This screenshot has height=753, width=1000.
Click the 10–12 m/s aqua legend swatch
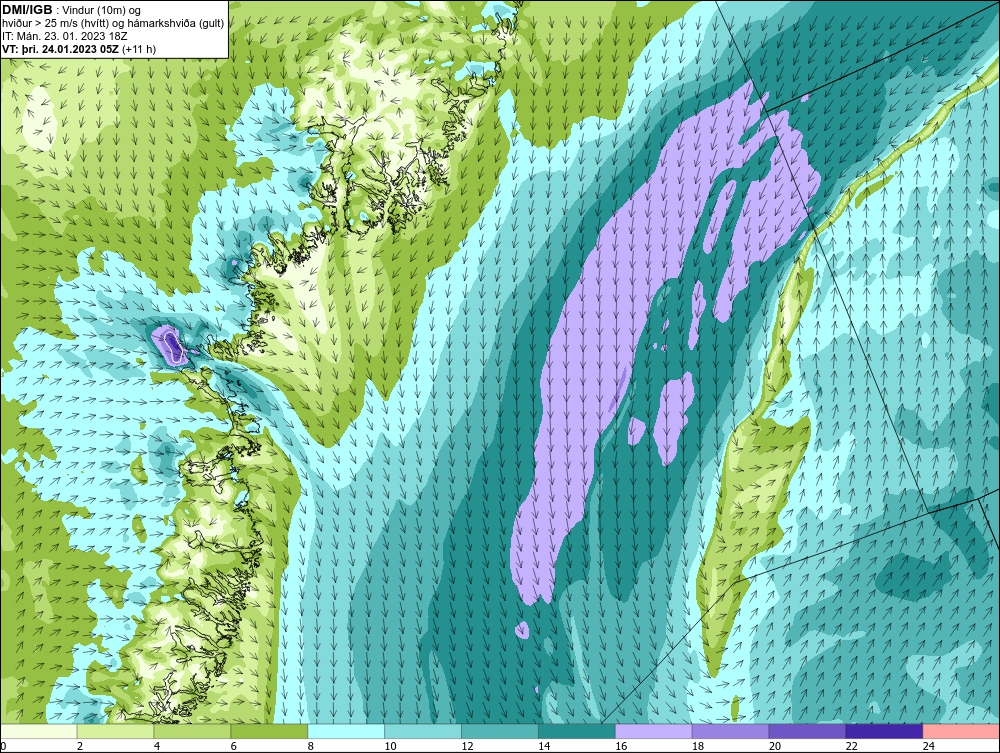423,731
